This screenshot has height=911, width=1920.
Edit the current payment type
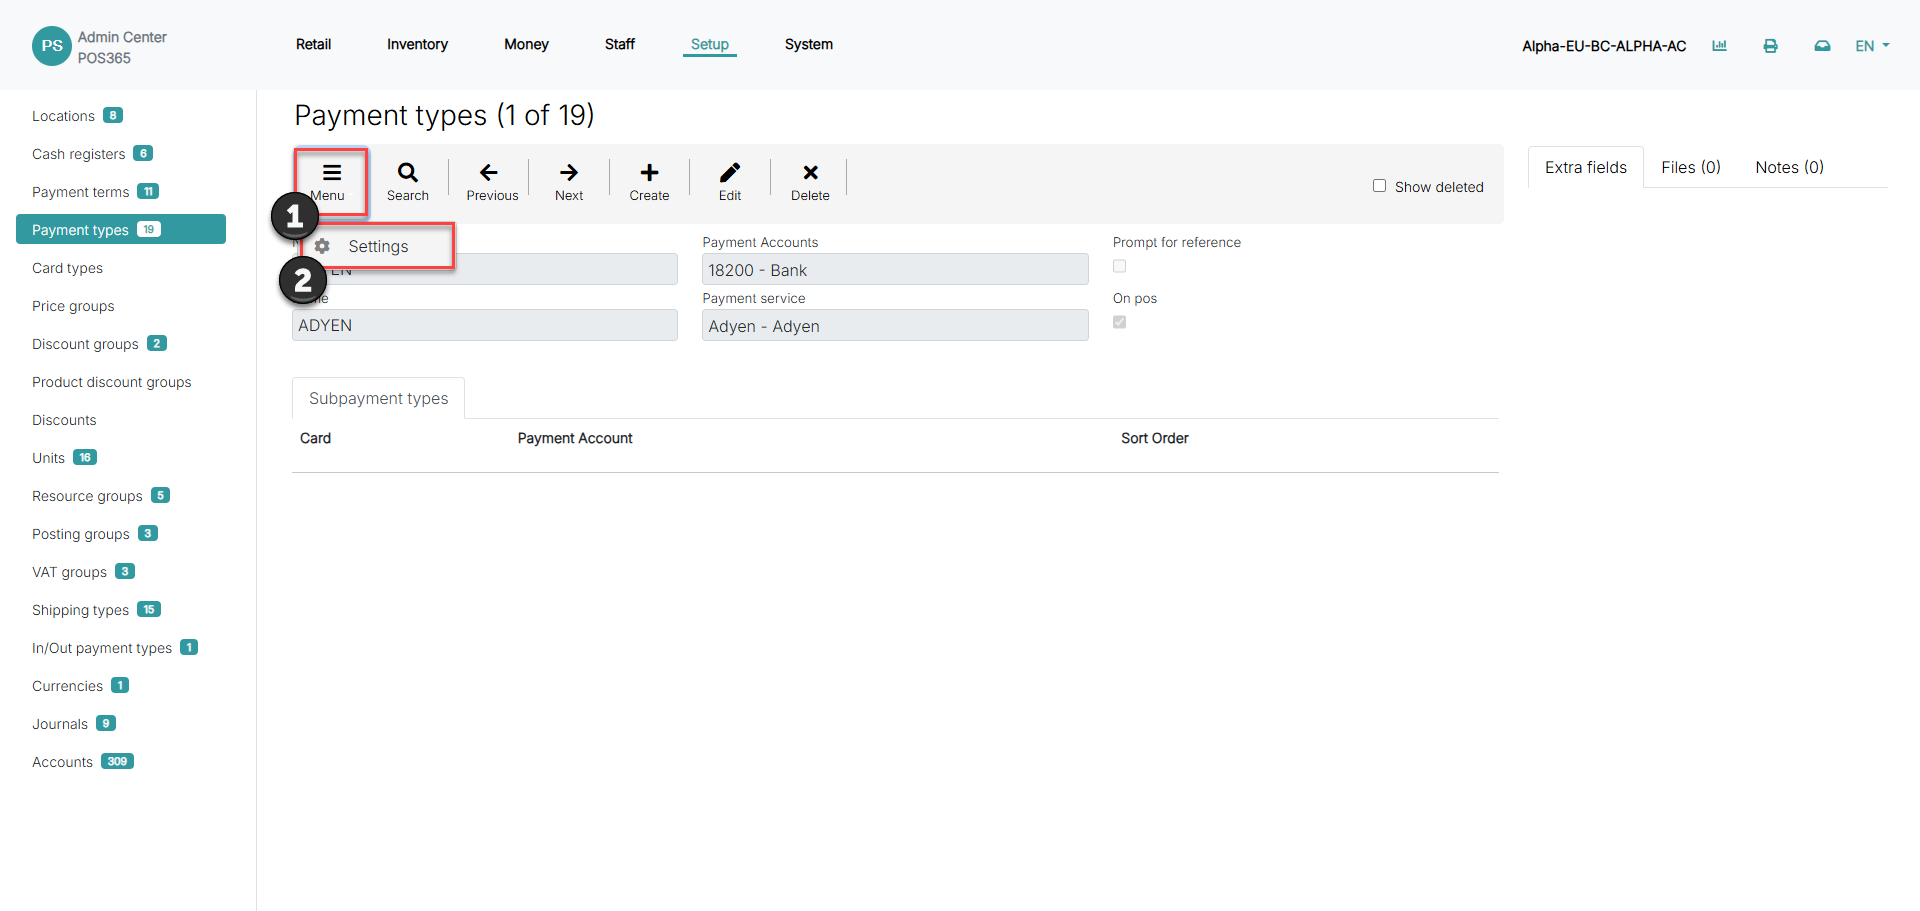point(730,181)
